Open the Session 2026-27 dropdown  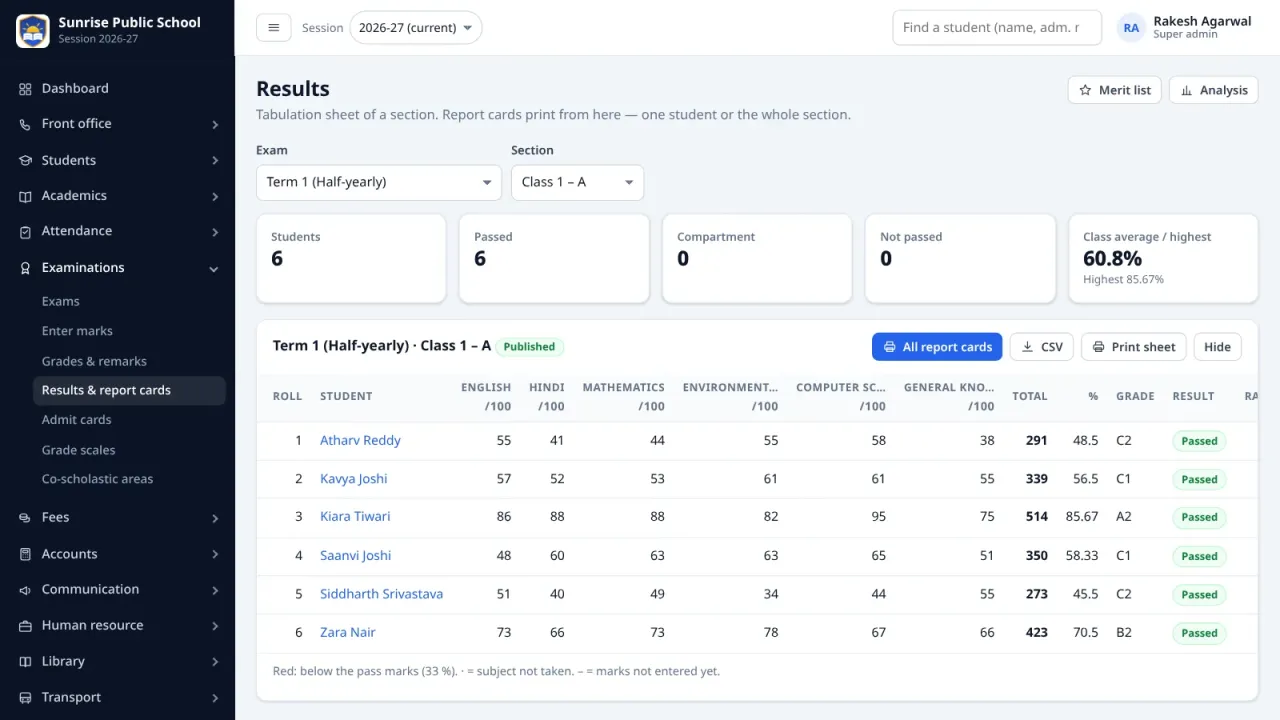(415, 28)
